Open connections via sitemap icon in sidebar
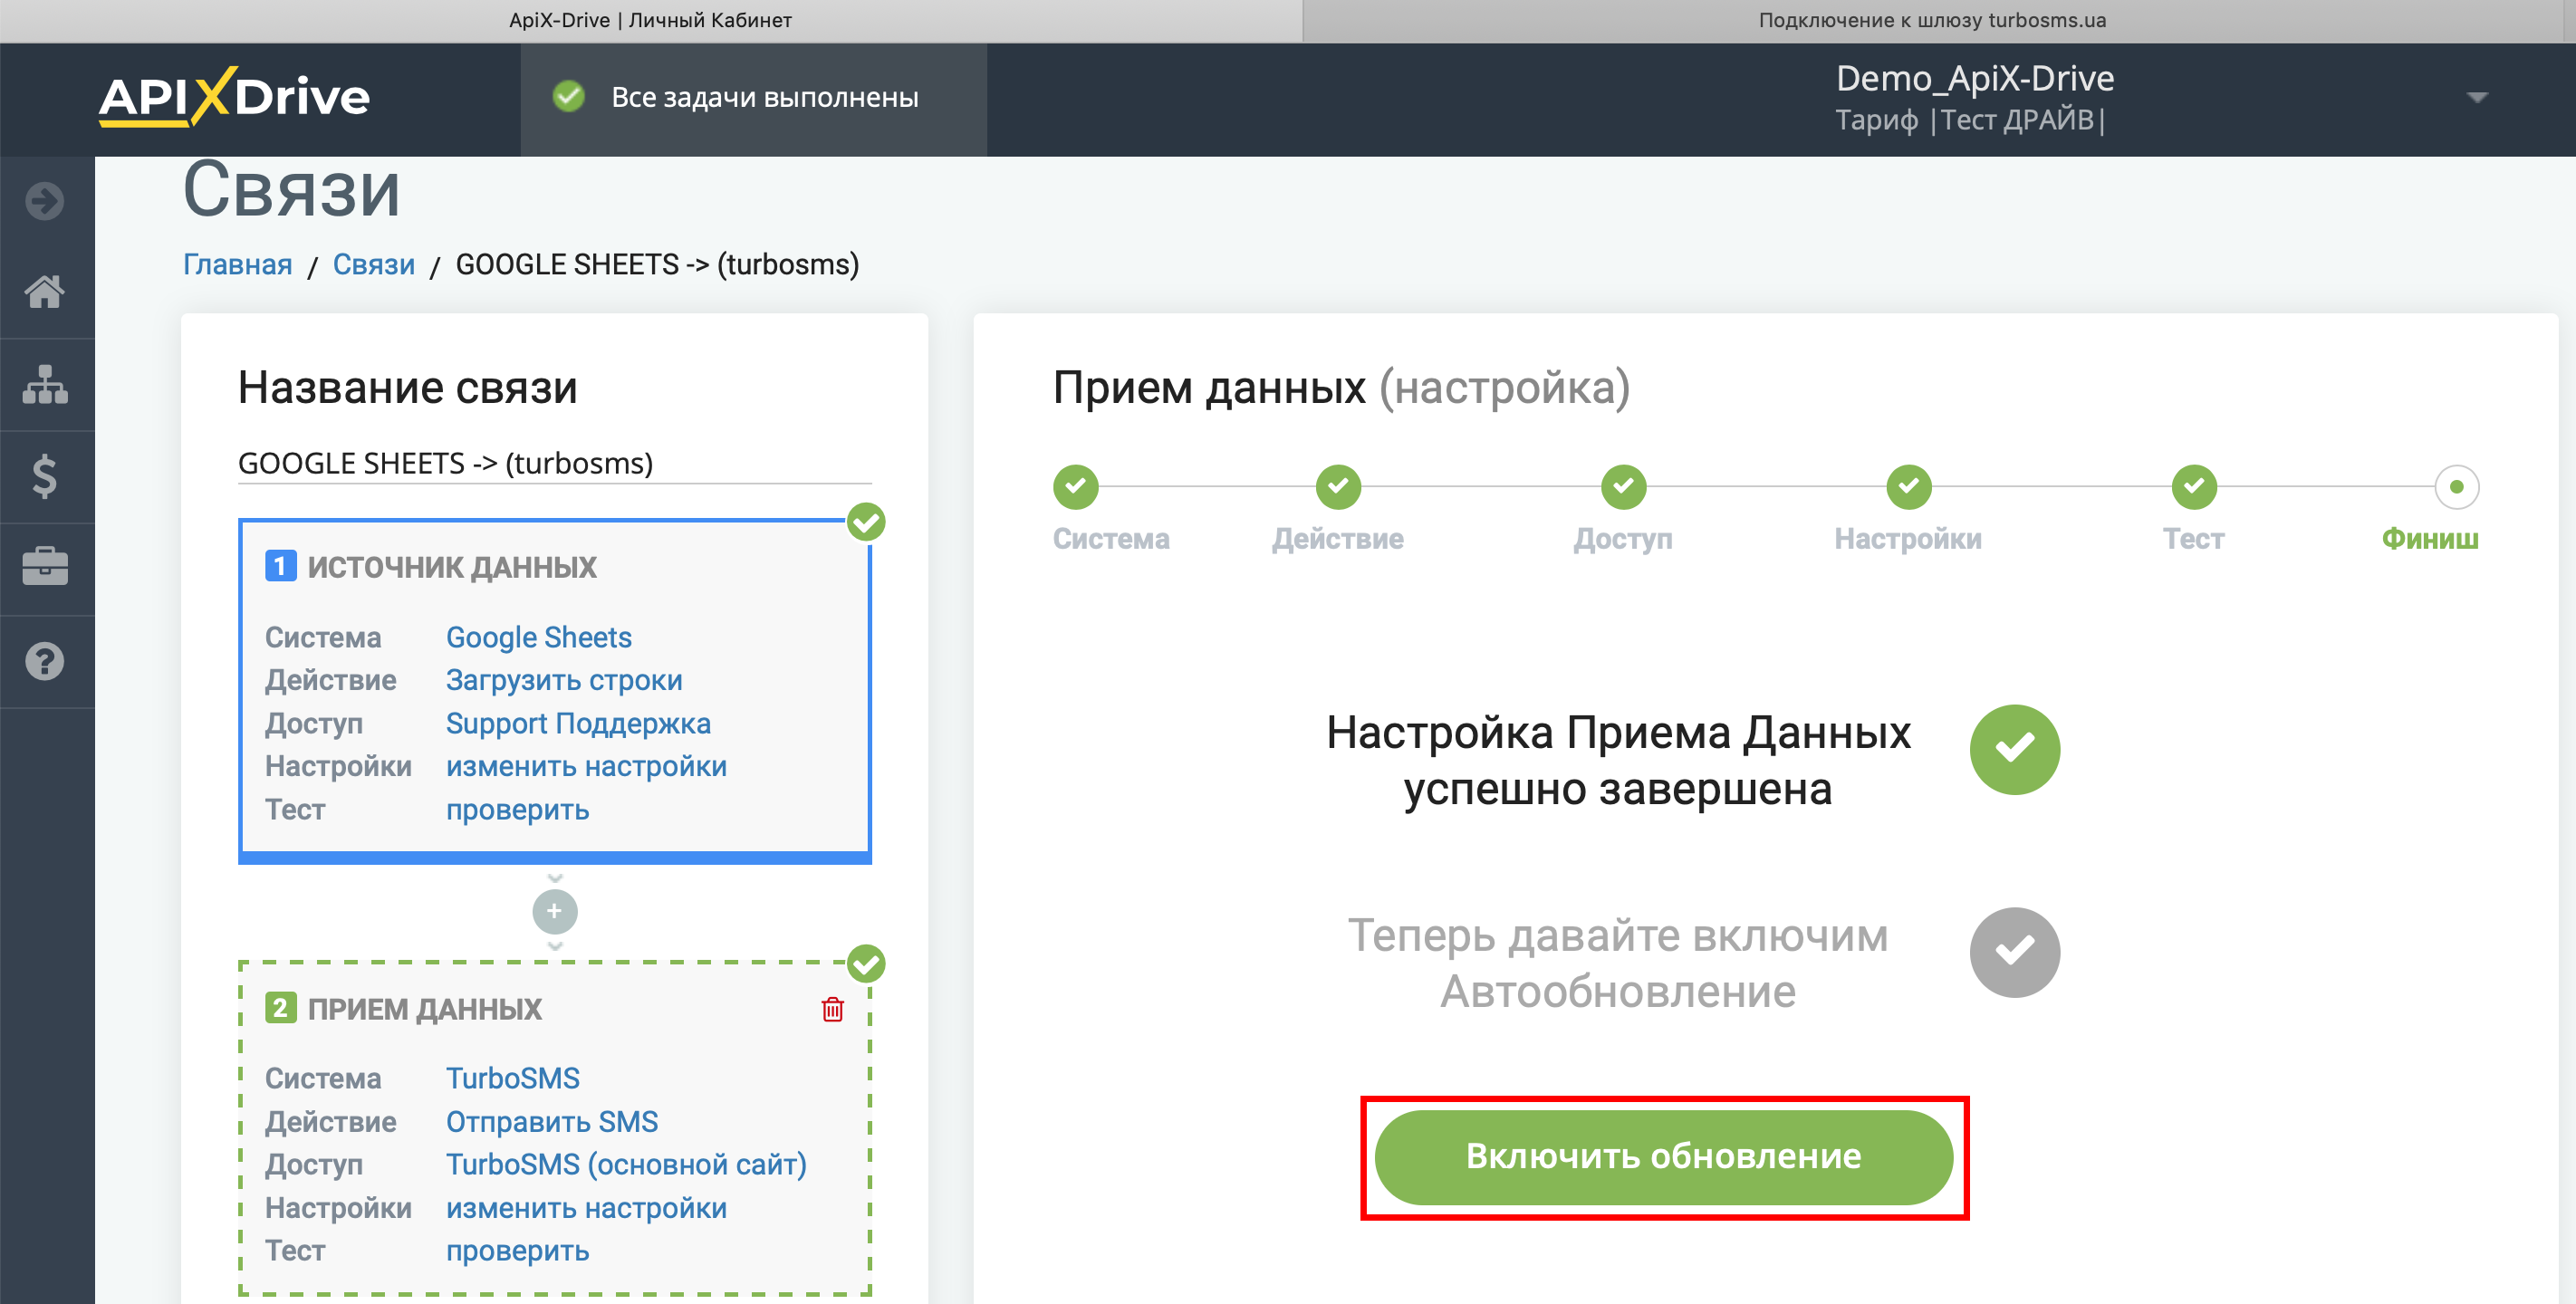Image resolution: width=2576 pixels, height=1304 pixels. [45, 384]
